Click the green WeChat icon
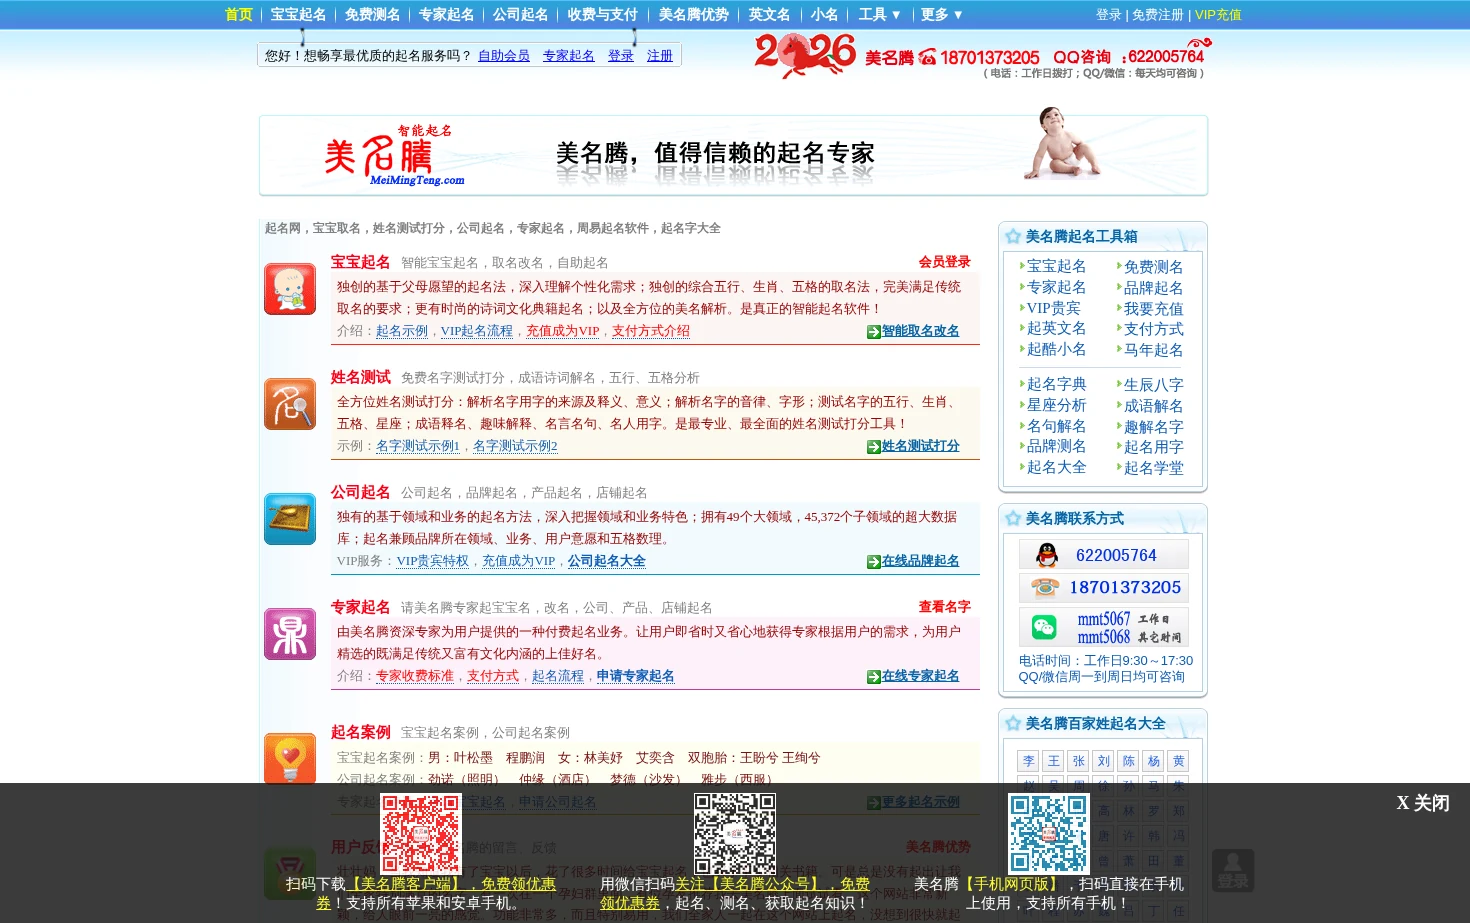Image resolution: width=1470 pixels, height=923 pixels. 1044,627
